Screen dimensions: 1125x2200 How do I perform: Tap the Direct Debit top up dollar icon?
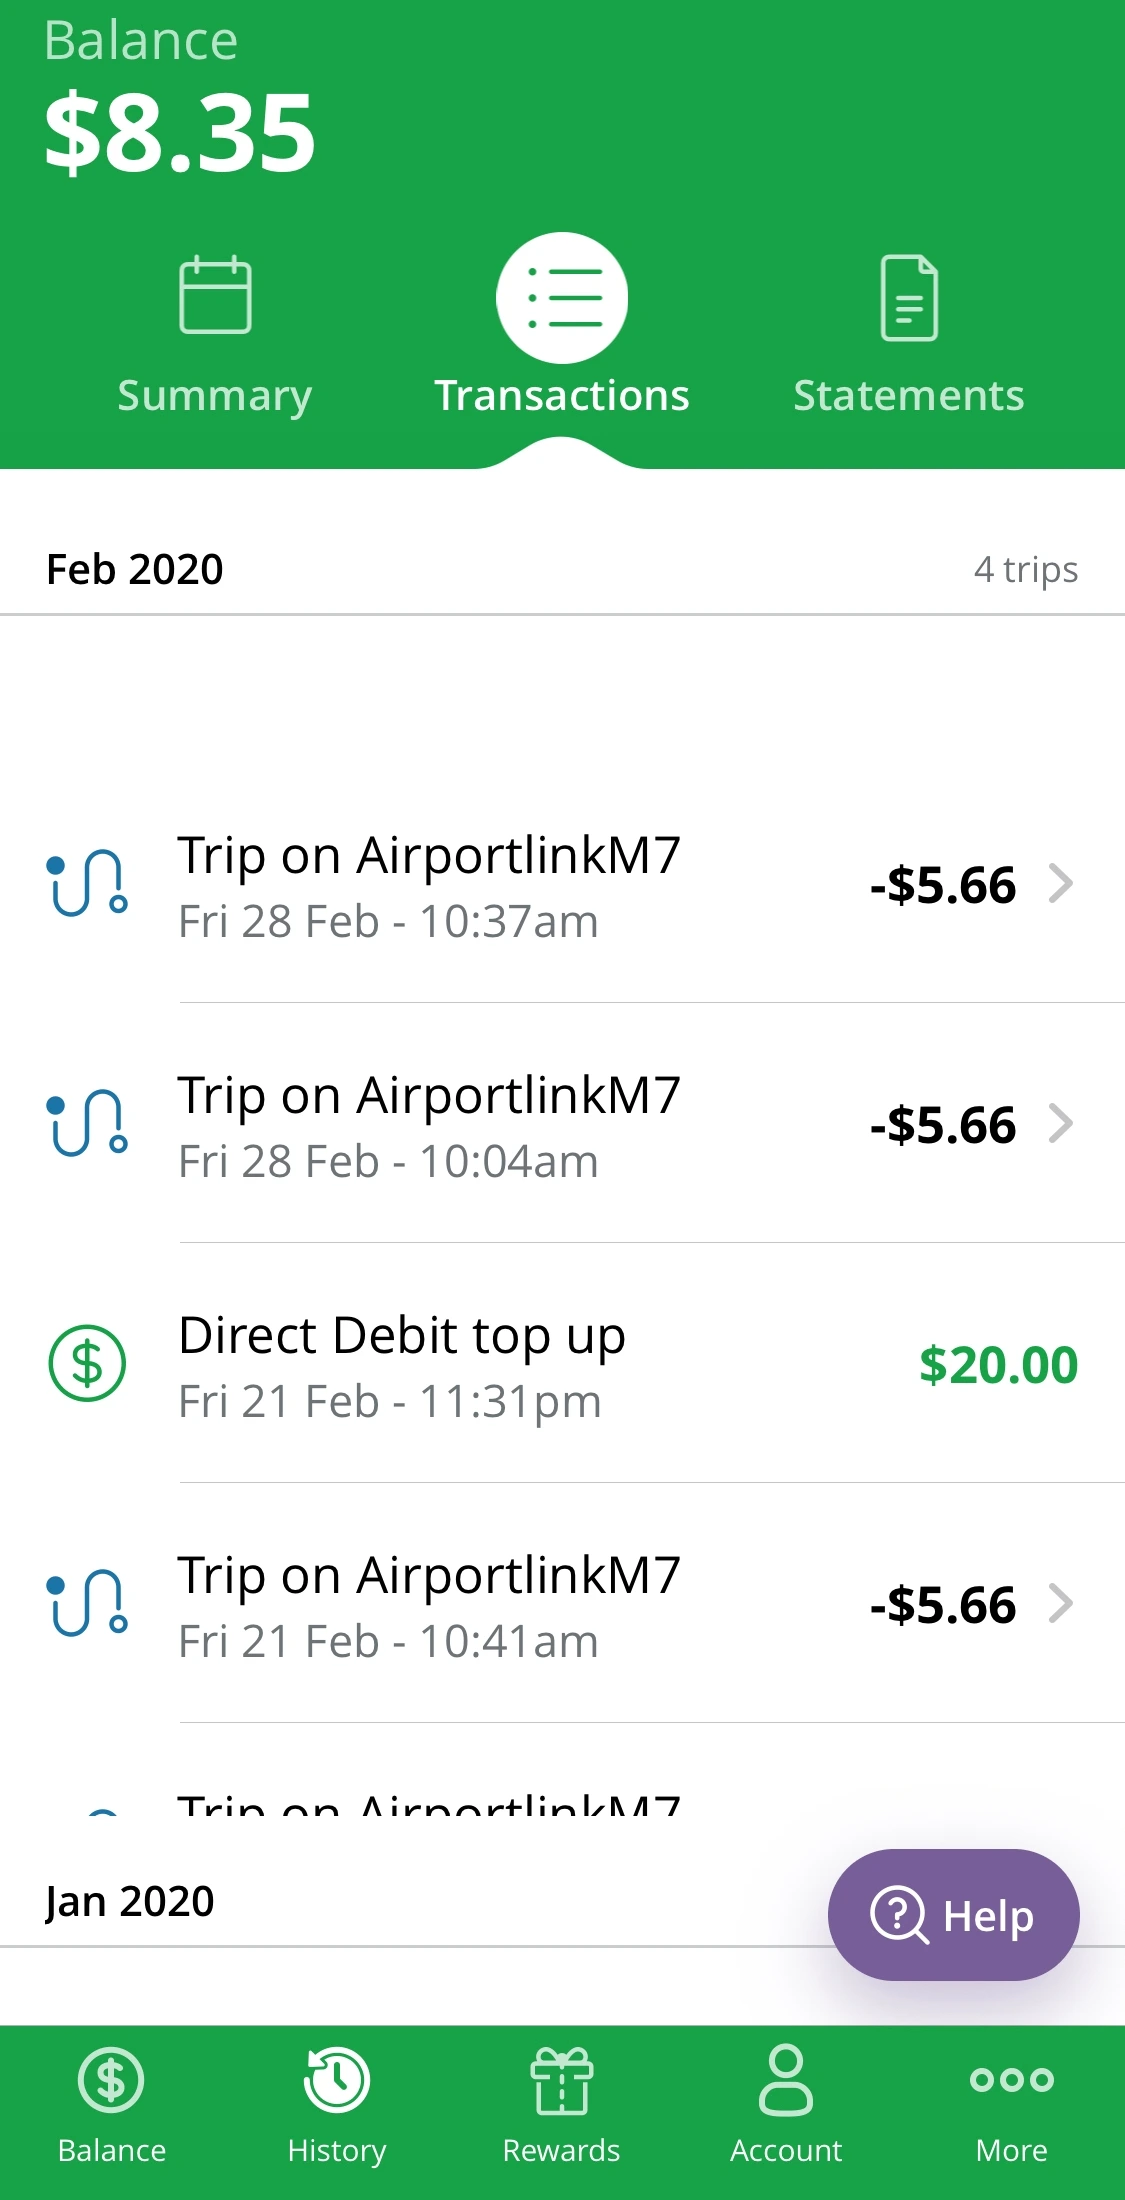[88, 1364]
